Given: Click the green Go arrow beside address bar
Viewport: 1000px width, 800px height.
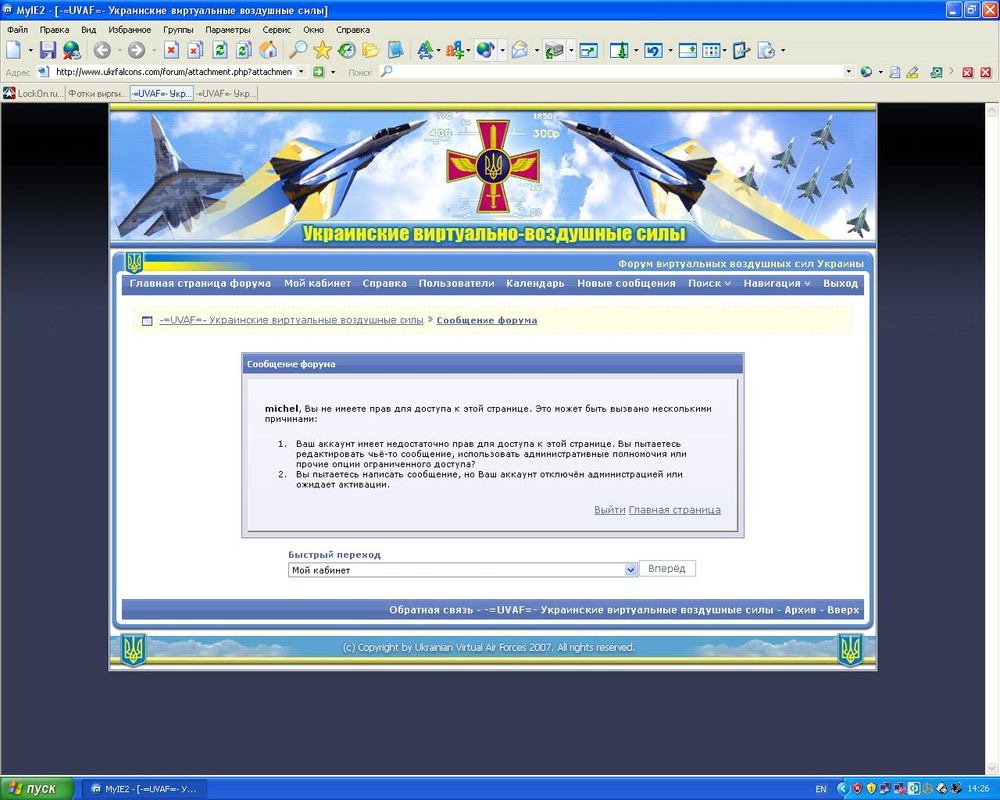Looking at the screenshot, I should 319,72.
